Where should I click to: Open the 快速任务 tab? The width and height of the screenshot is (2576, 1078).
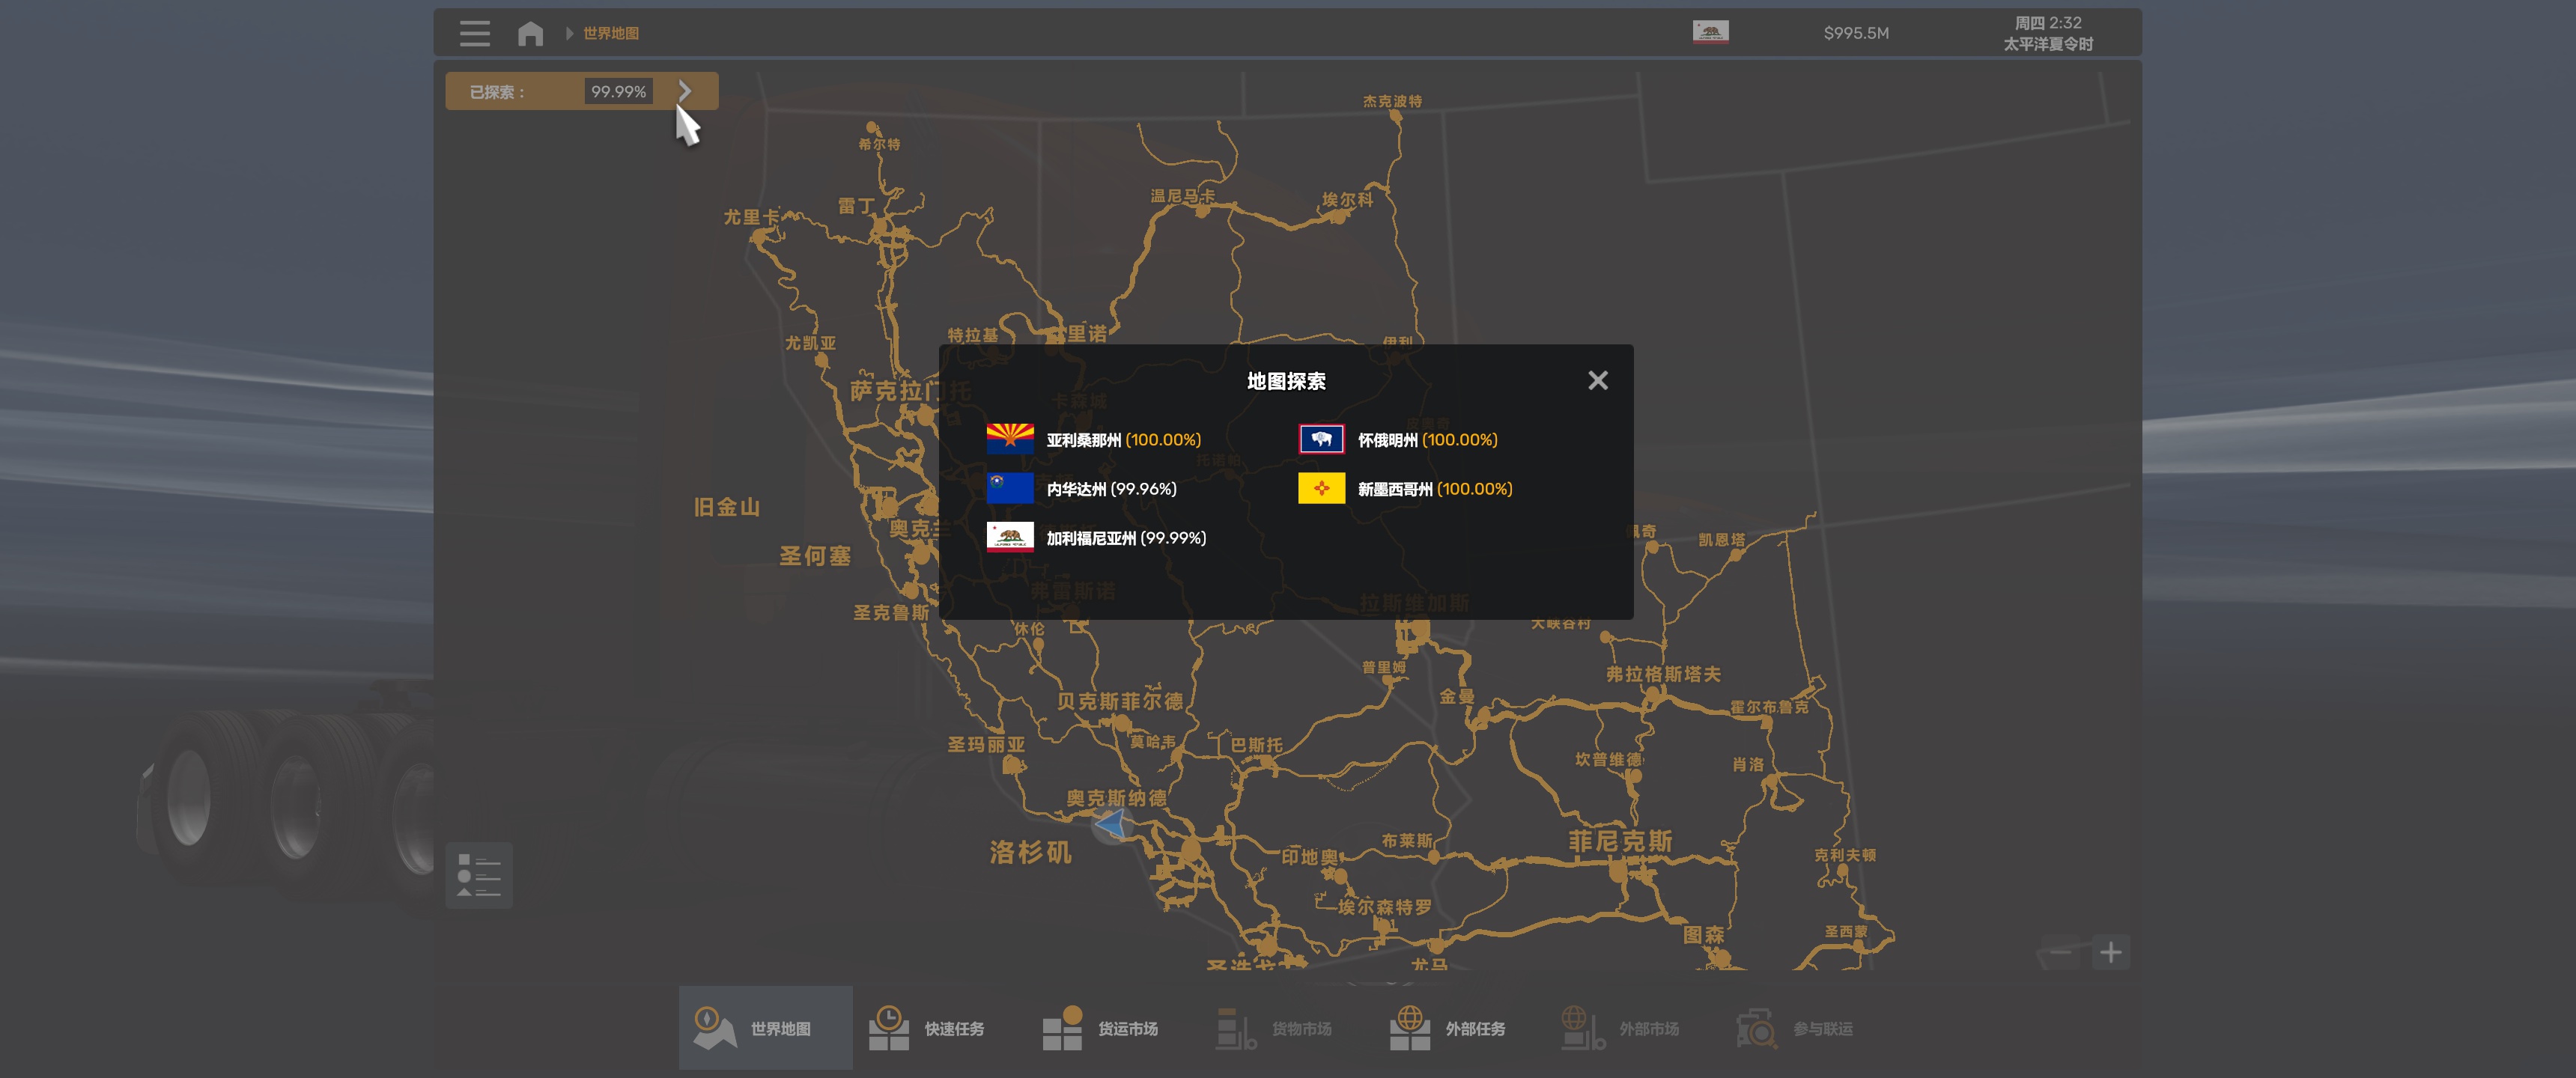(x=928, y=1028)
